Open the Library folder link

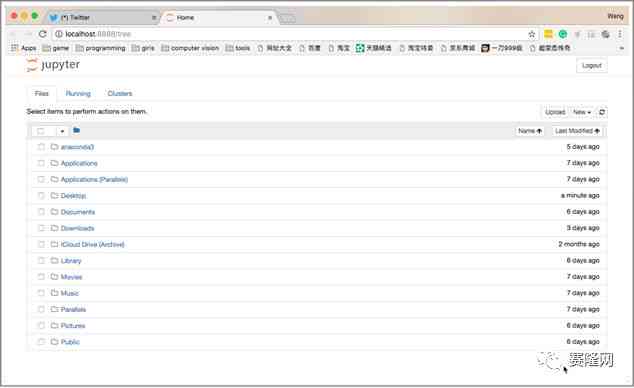tap(71, 261)
